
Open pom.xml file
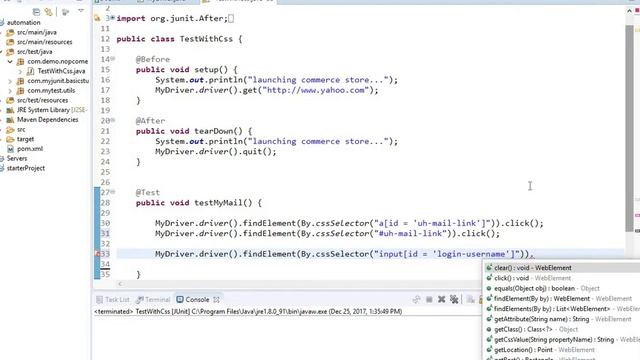point(30,149)
